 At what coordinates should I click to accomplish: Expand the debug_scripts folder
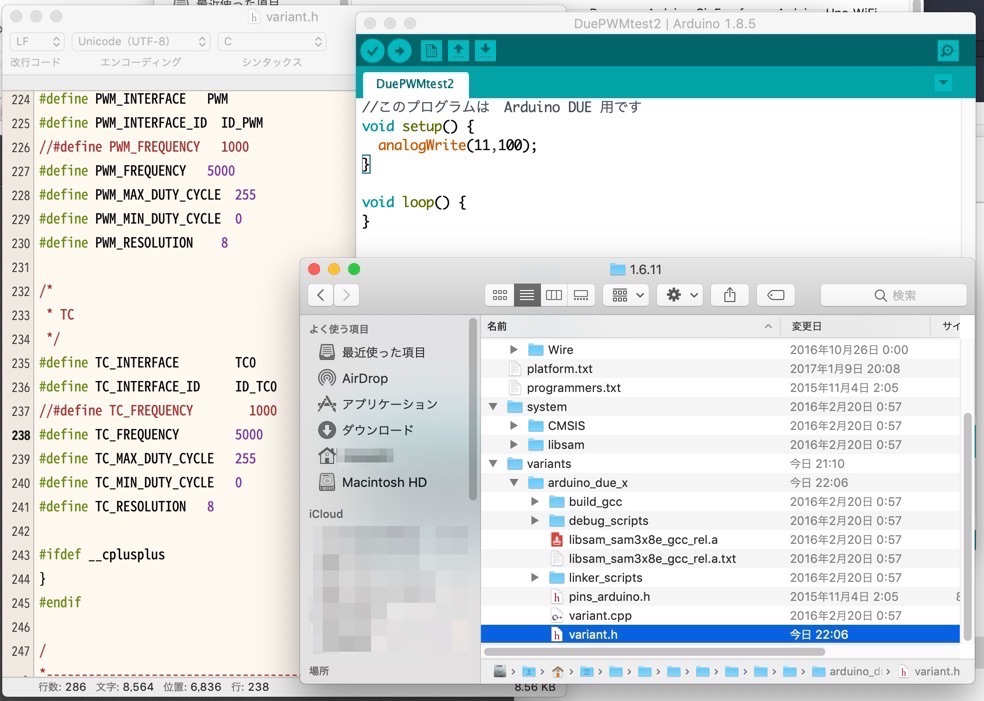(535, 520)
